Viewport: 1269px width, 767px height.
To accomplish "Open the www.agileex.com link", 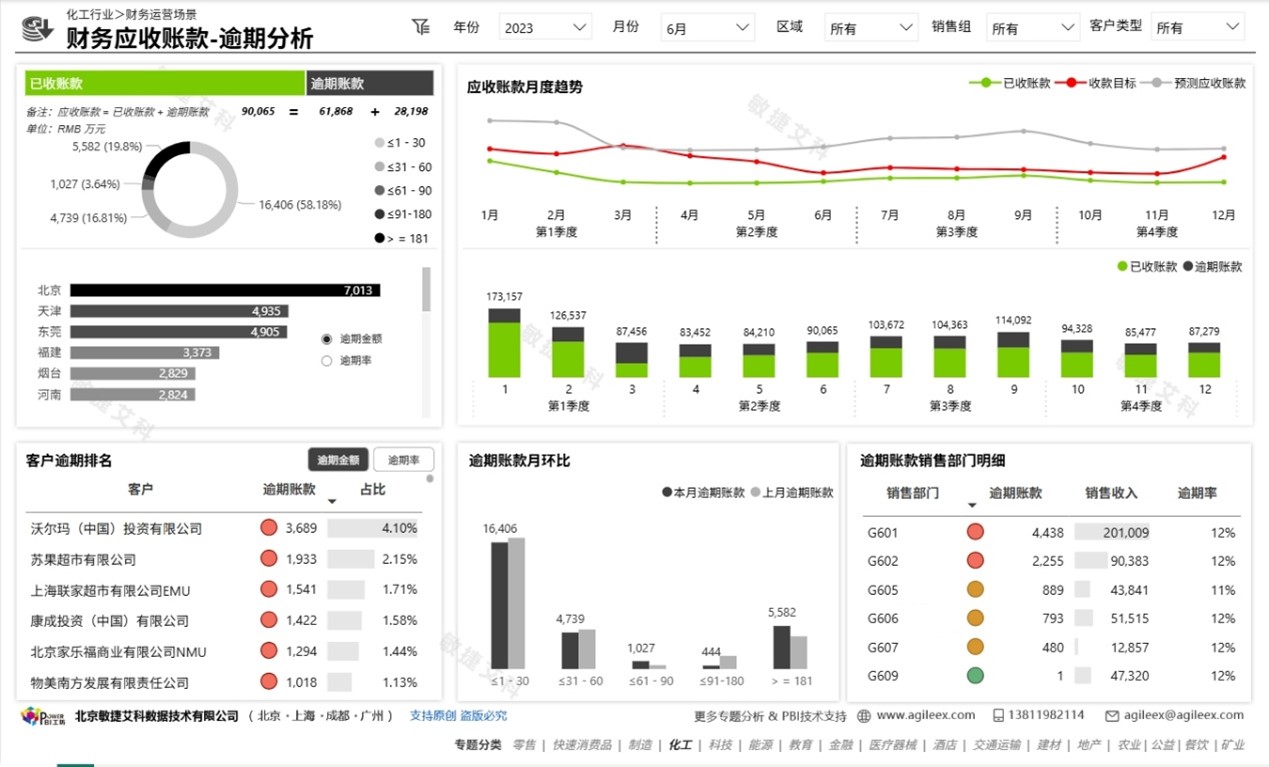I will click(925, 716).
